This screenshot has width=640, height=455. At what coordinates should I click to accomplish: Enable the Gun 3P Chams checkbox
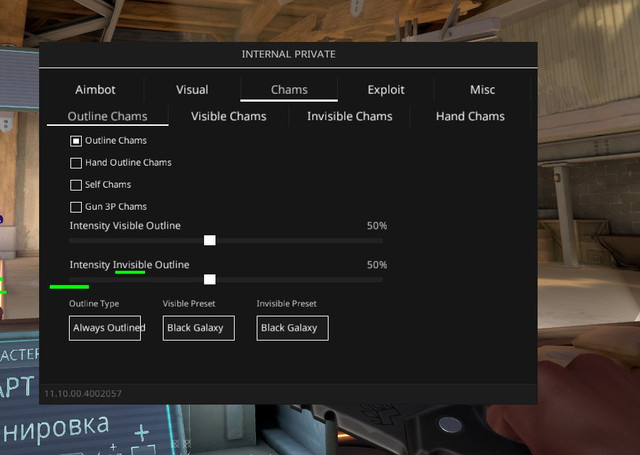pyautogui.click(x=76, y=207)
